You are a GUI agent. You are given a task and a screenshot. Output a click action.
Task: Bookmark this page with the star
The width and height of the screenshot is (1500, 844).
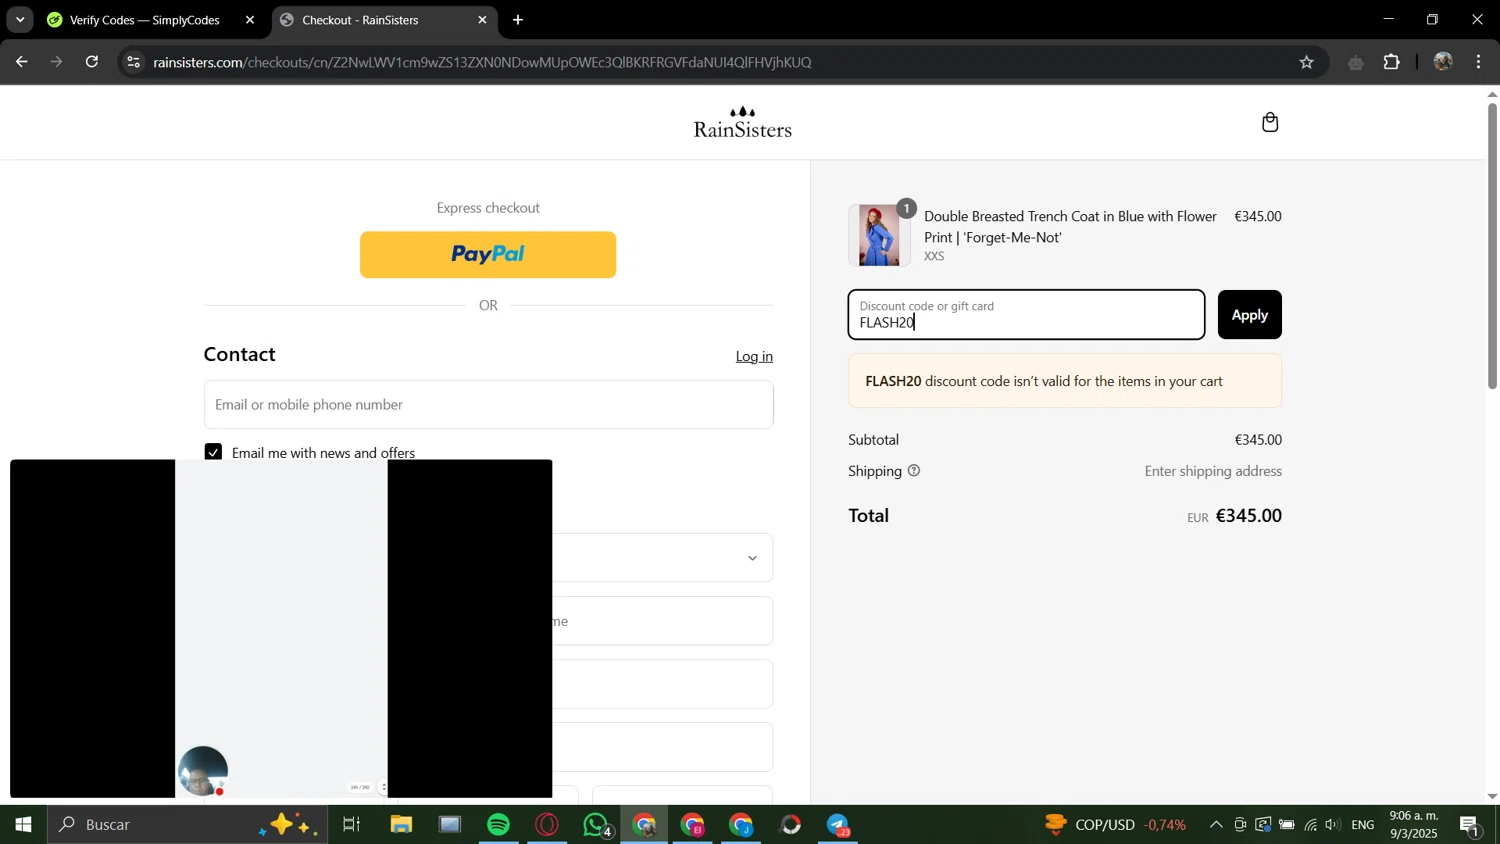tap(1306, 62)
